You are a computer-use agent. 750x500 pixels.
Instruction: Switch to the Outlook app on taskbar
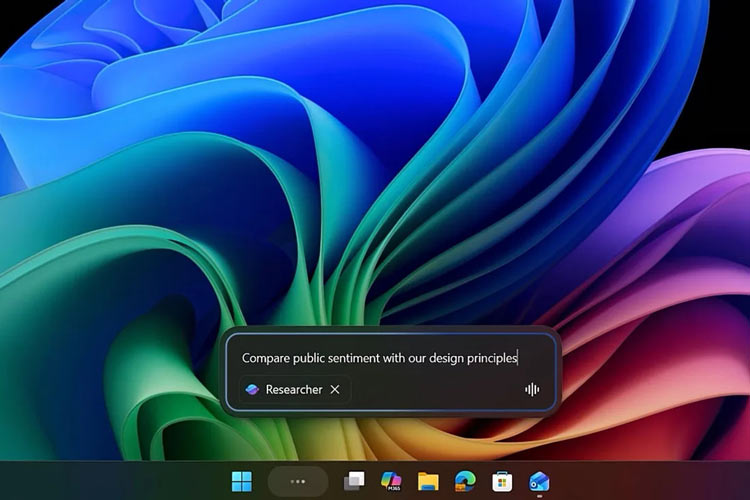click(x=539, y=481)
